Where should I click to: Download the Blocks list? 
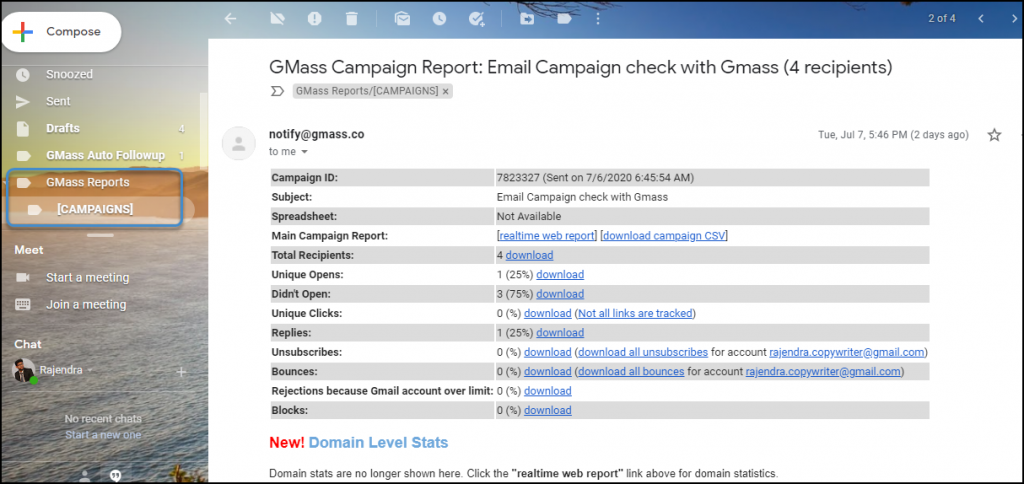pyautogui.click(x=548, y=410)
